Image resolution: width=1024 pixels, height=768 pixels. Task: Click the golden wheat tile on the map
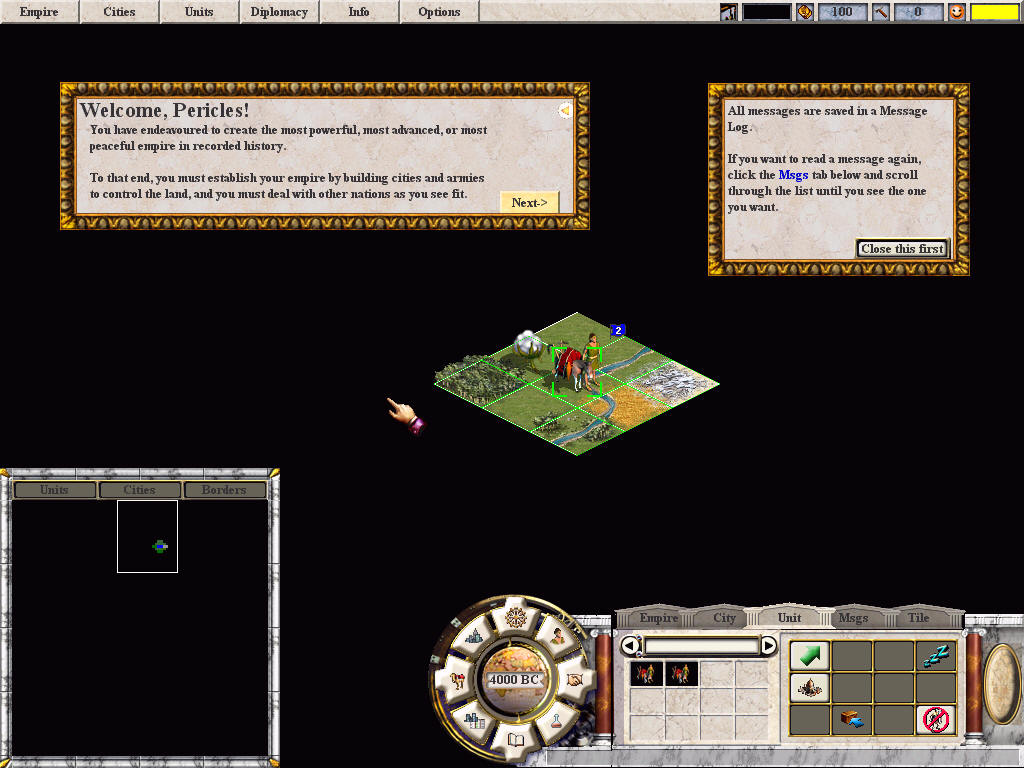[624, 407]
